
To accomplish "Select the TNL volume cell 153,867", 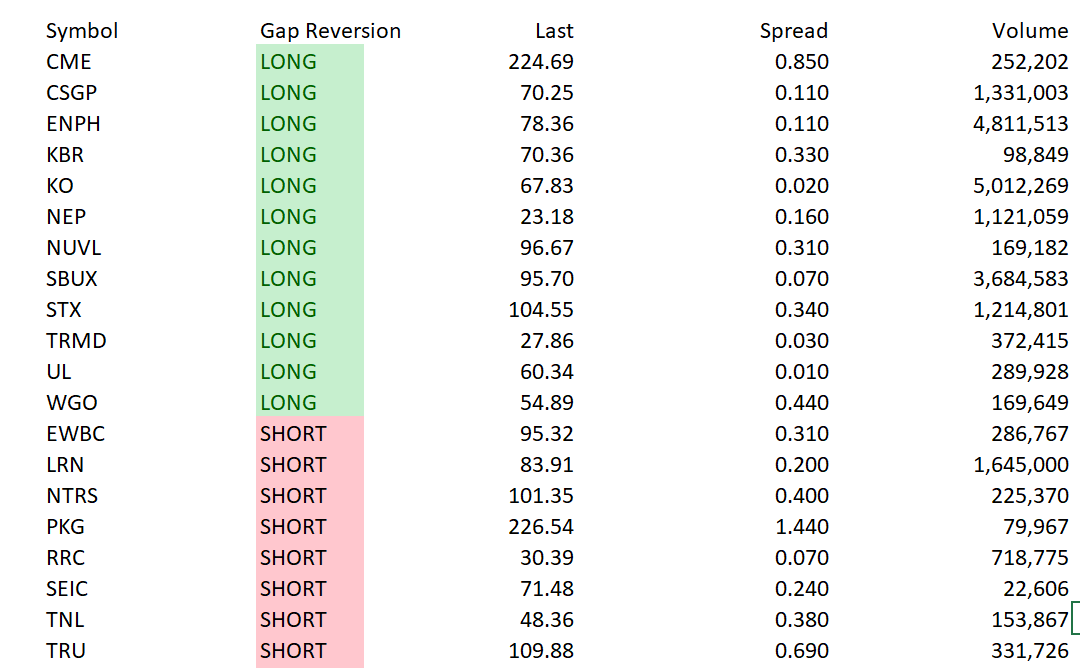I will [x=1030, y=620].
